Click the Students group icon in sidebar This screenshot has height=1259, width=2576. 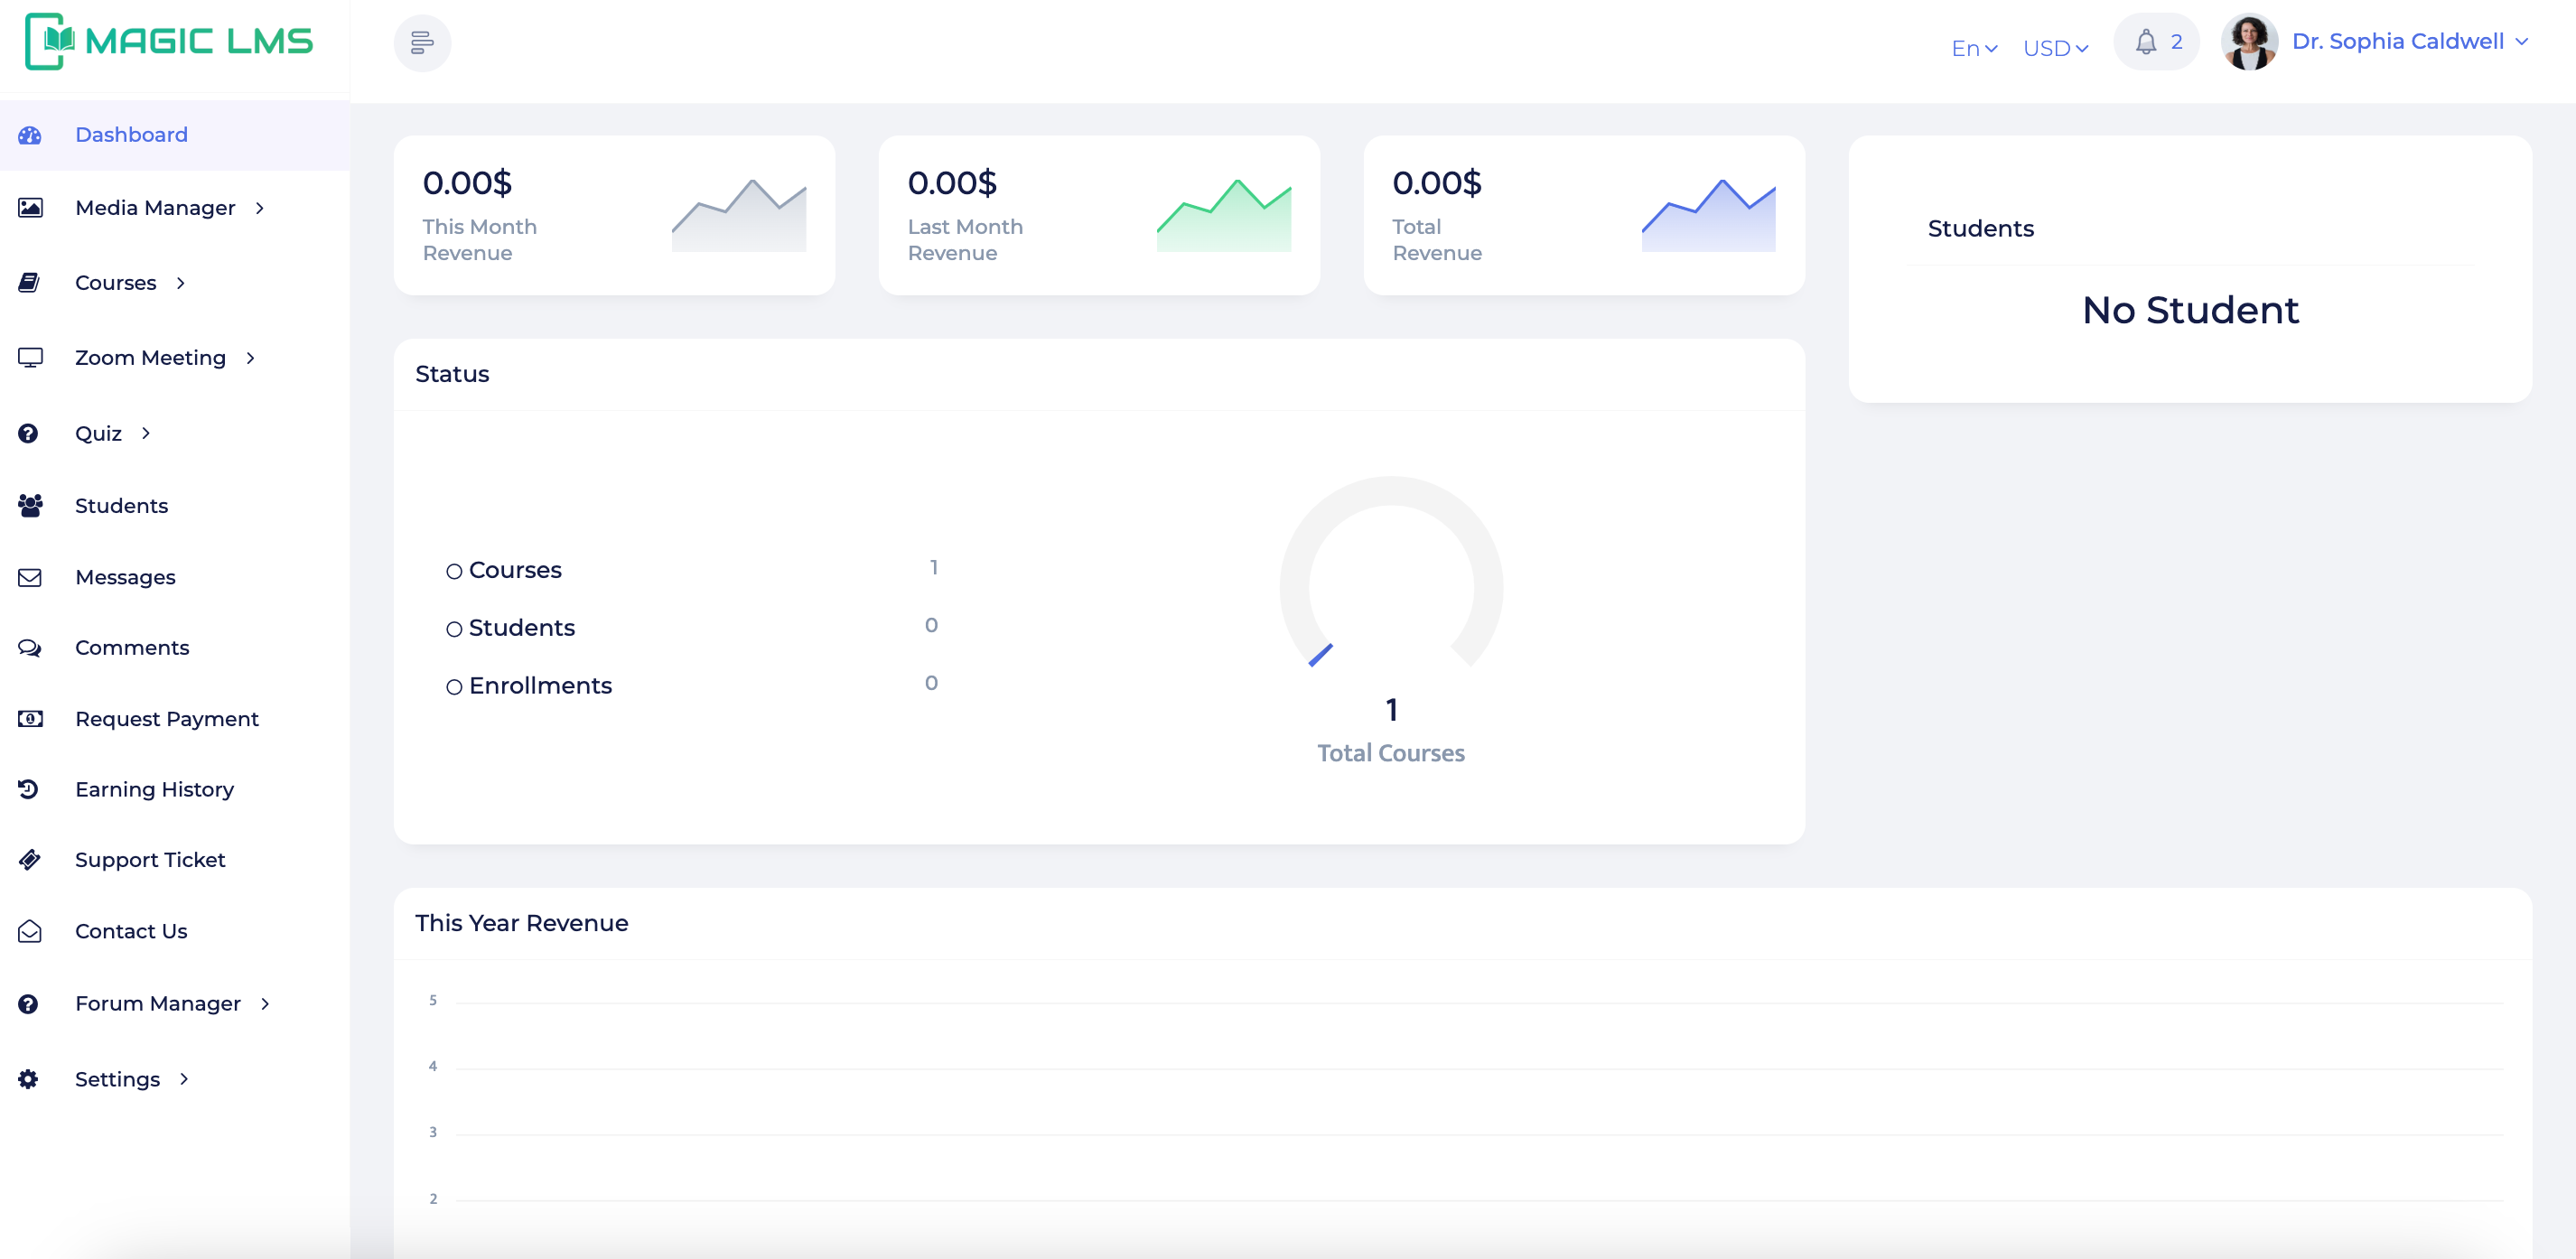(30, 505)
